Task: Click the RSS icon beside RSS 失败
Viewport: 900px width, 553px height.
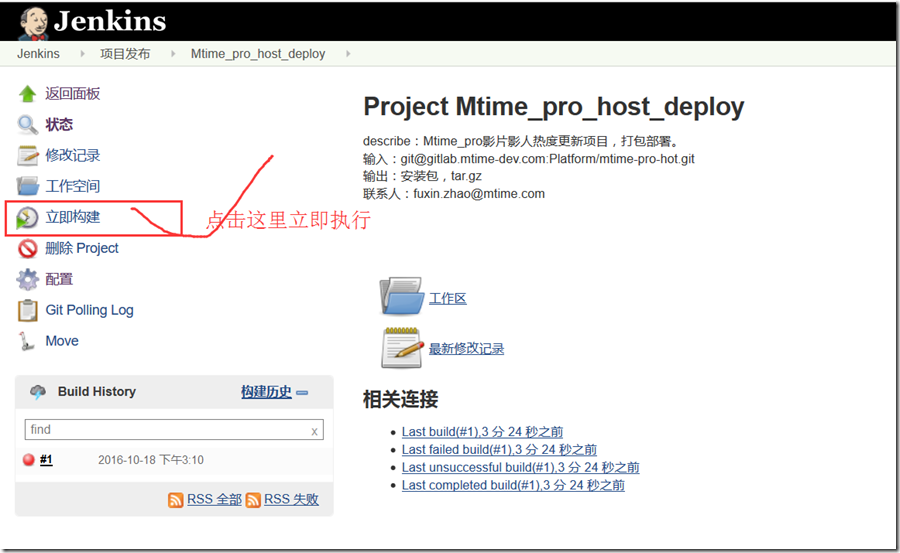Action: (x=253, y=500)
